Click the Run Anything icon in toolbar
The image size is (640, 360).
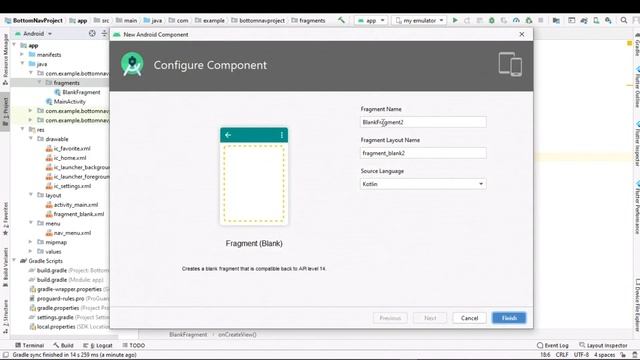coord(571,20)
